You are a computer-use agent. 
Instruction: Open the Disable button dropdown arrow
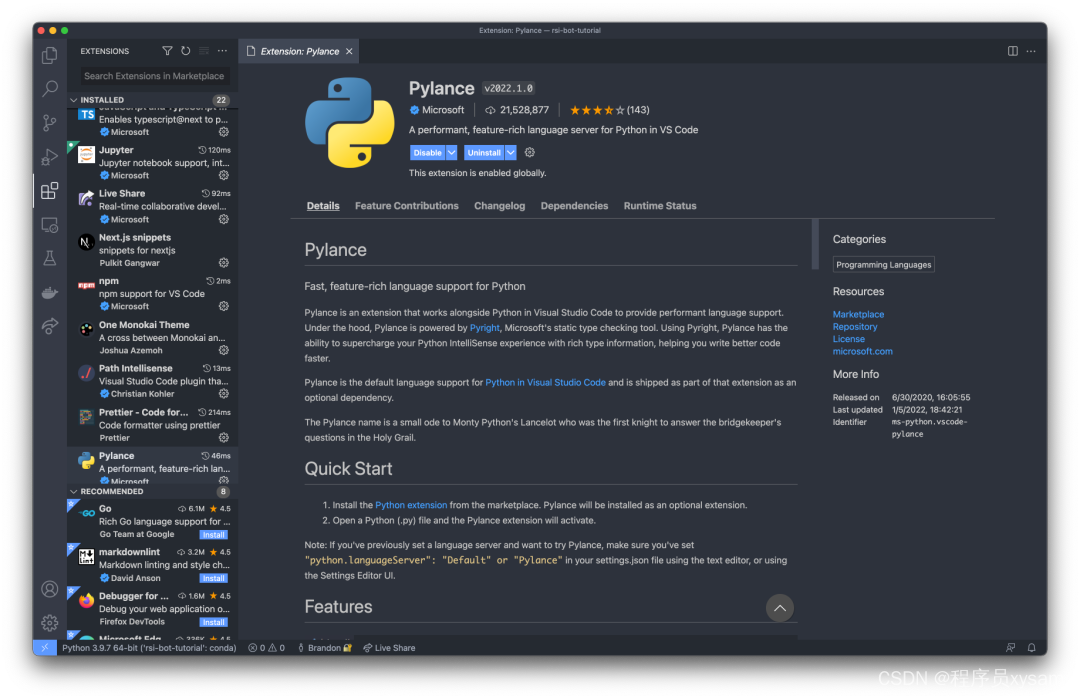click(x=452, y=153)
